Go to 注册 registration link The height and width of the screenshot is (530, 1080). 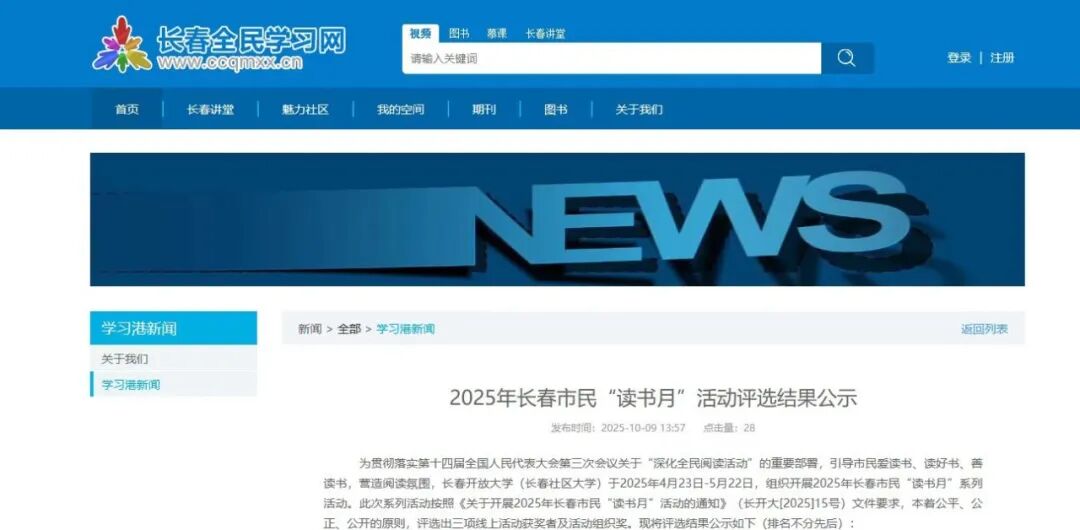click(x=1002, y=58)
